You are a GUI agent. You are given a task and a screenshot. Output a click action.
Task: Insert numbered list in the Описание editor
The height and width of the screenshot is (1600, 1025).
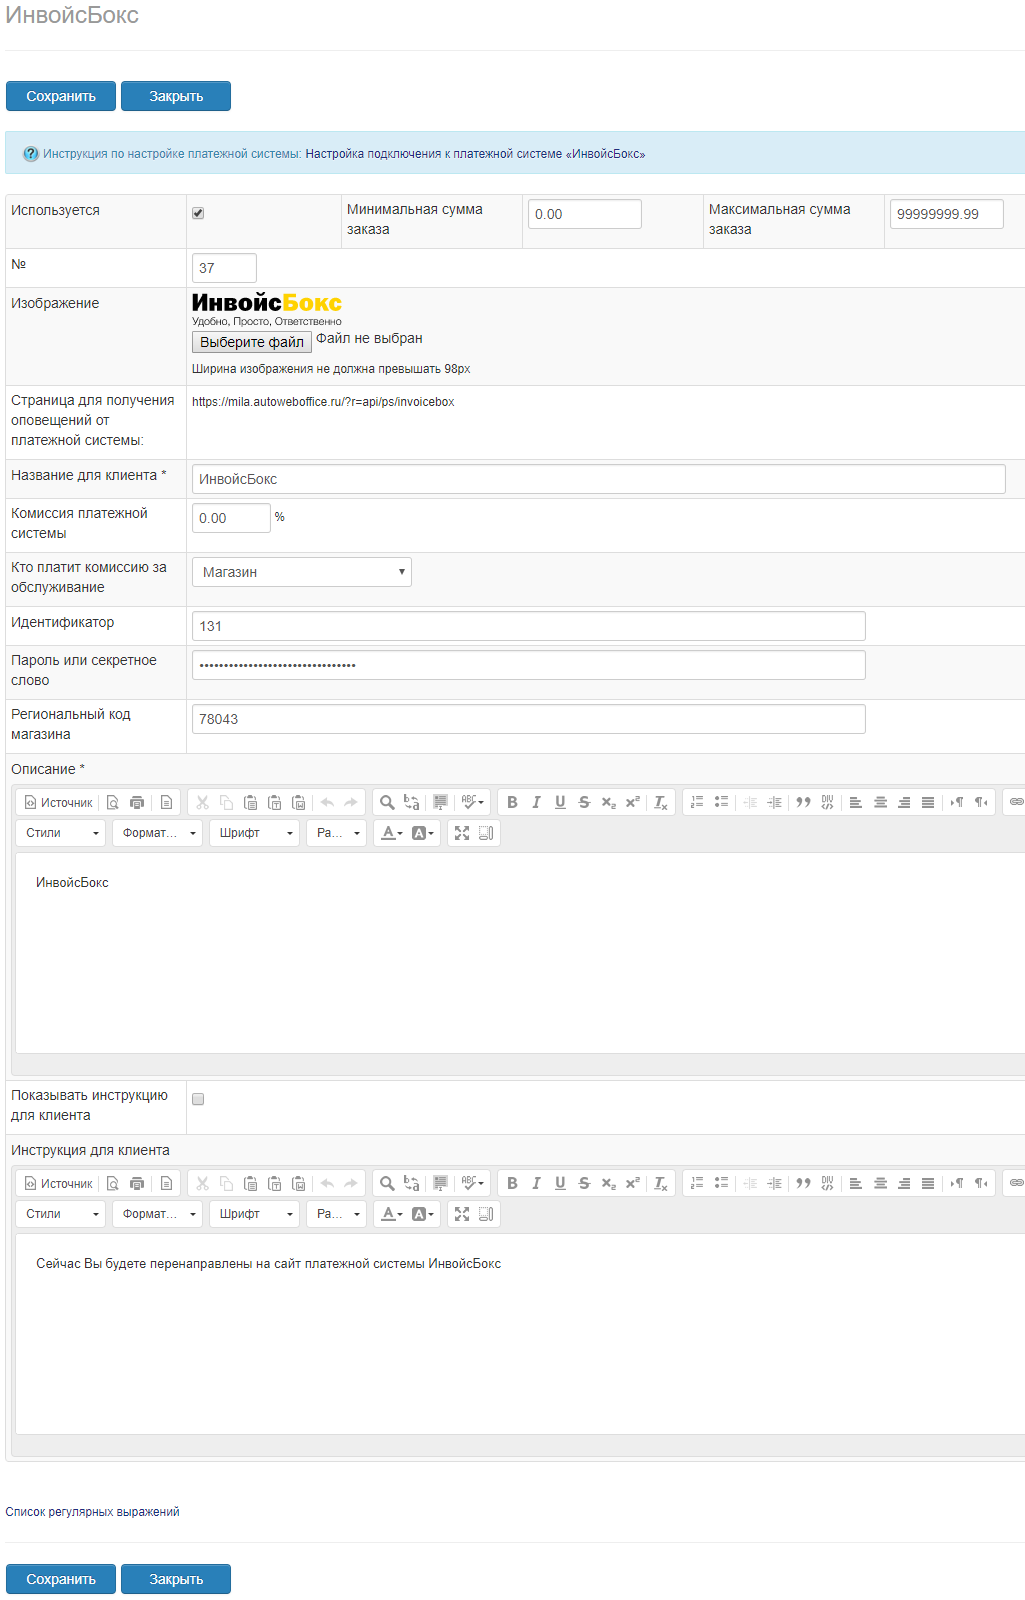point(697,802)
